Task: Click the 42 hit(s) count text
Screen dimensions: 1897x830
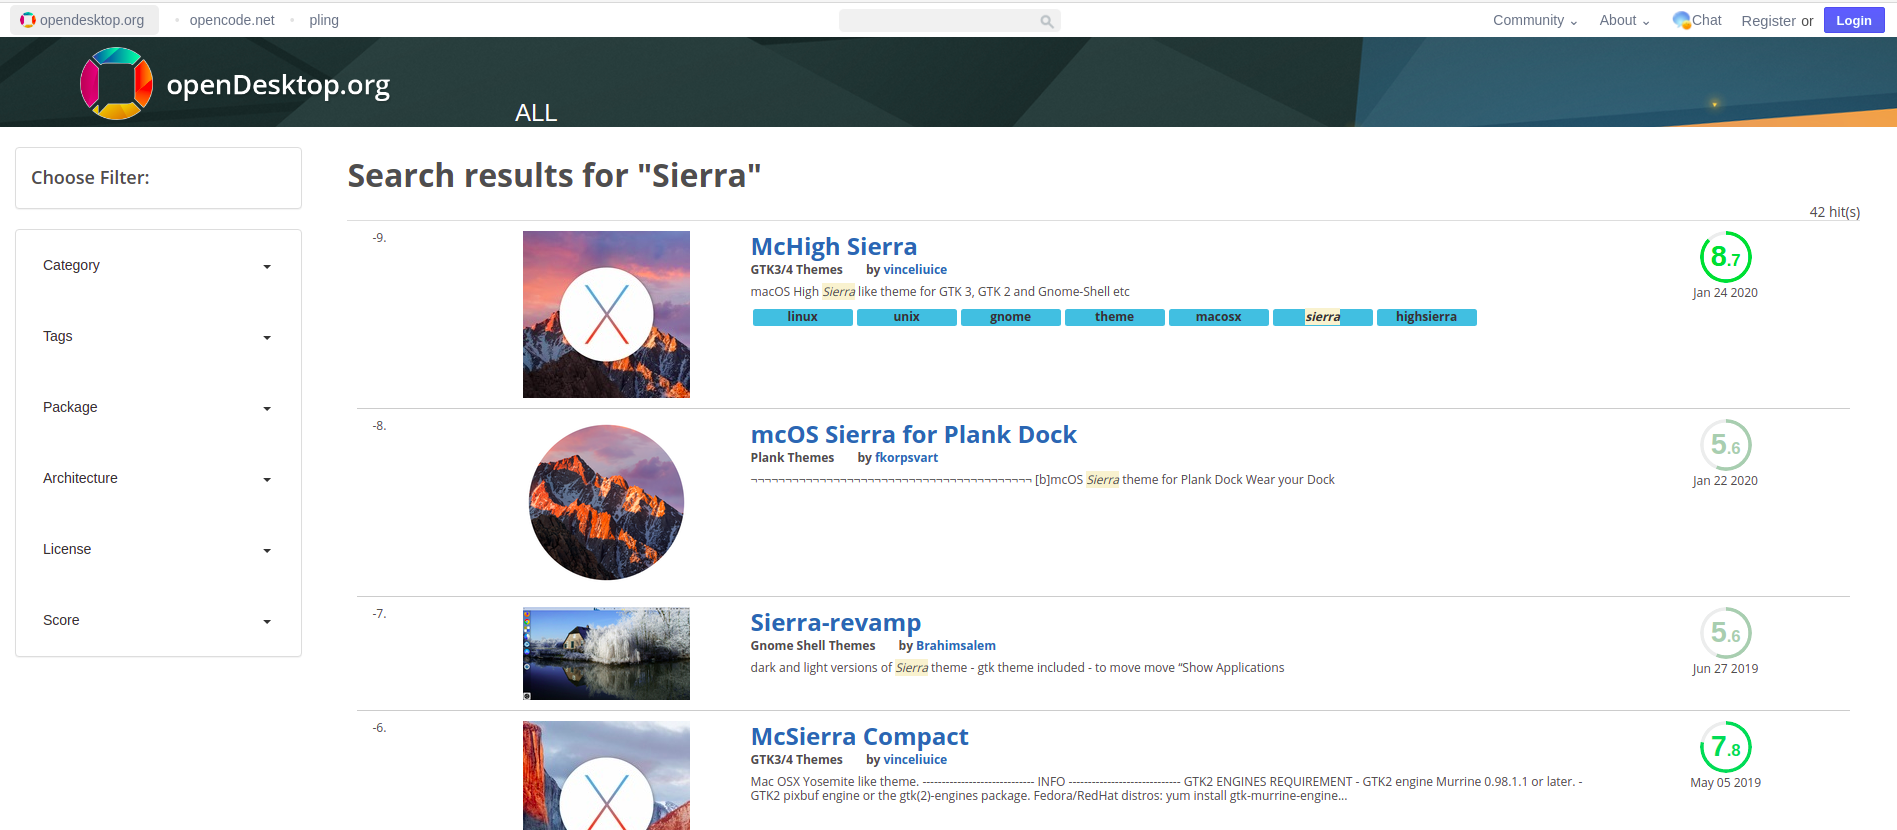Action: 1834,212
